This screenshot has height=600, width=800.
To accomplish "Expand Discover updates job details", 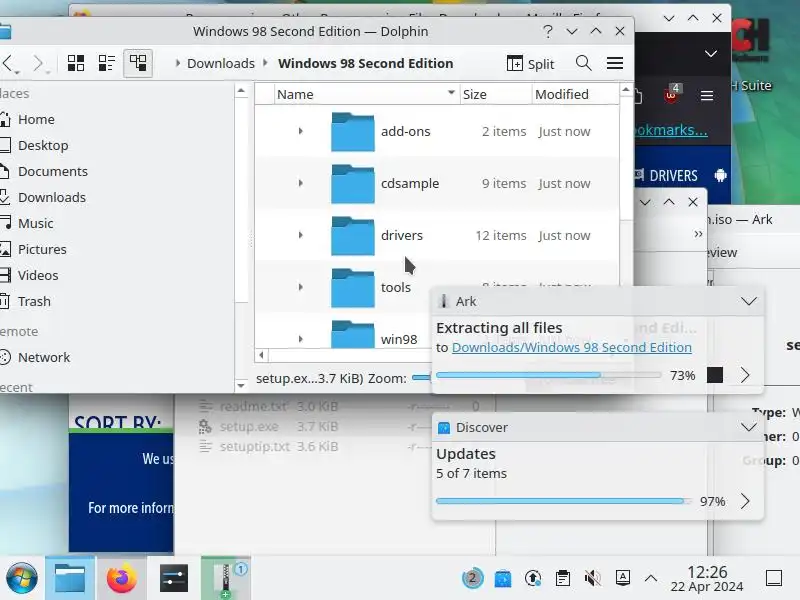I will [745, 501].
